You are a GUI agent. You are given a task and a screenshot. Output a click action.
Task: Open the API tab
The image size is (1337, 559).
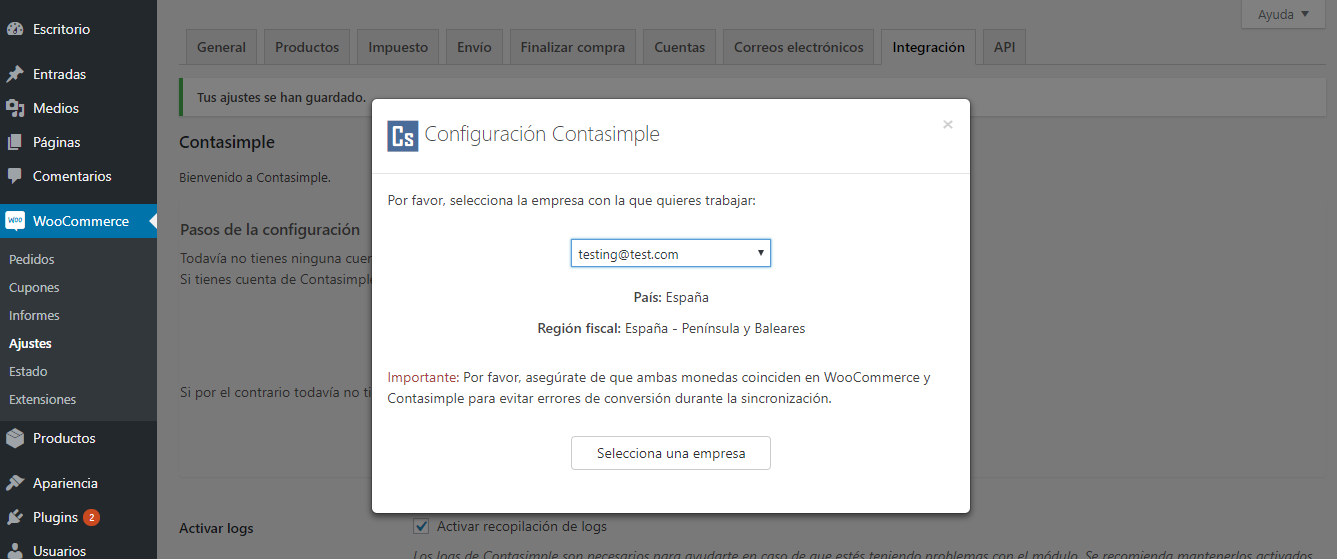click(x=1004, y=47)
